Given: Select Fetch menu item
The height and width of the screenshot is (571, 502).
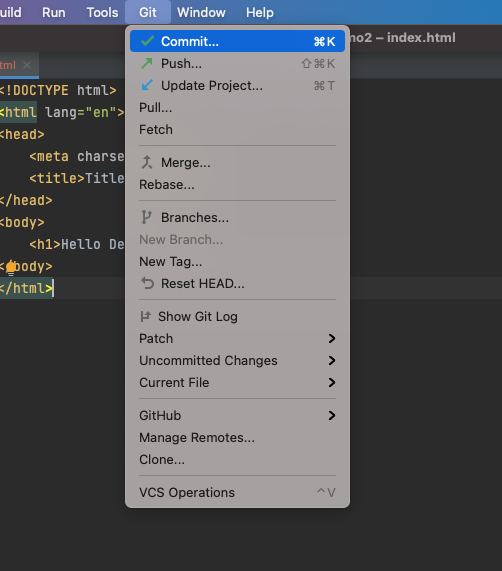Looking at the screenshot, I should click(x=237, y=129).
